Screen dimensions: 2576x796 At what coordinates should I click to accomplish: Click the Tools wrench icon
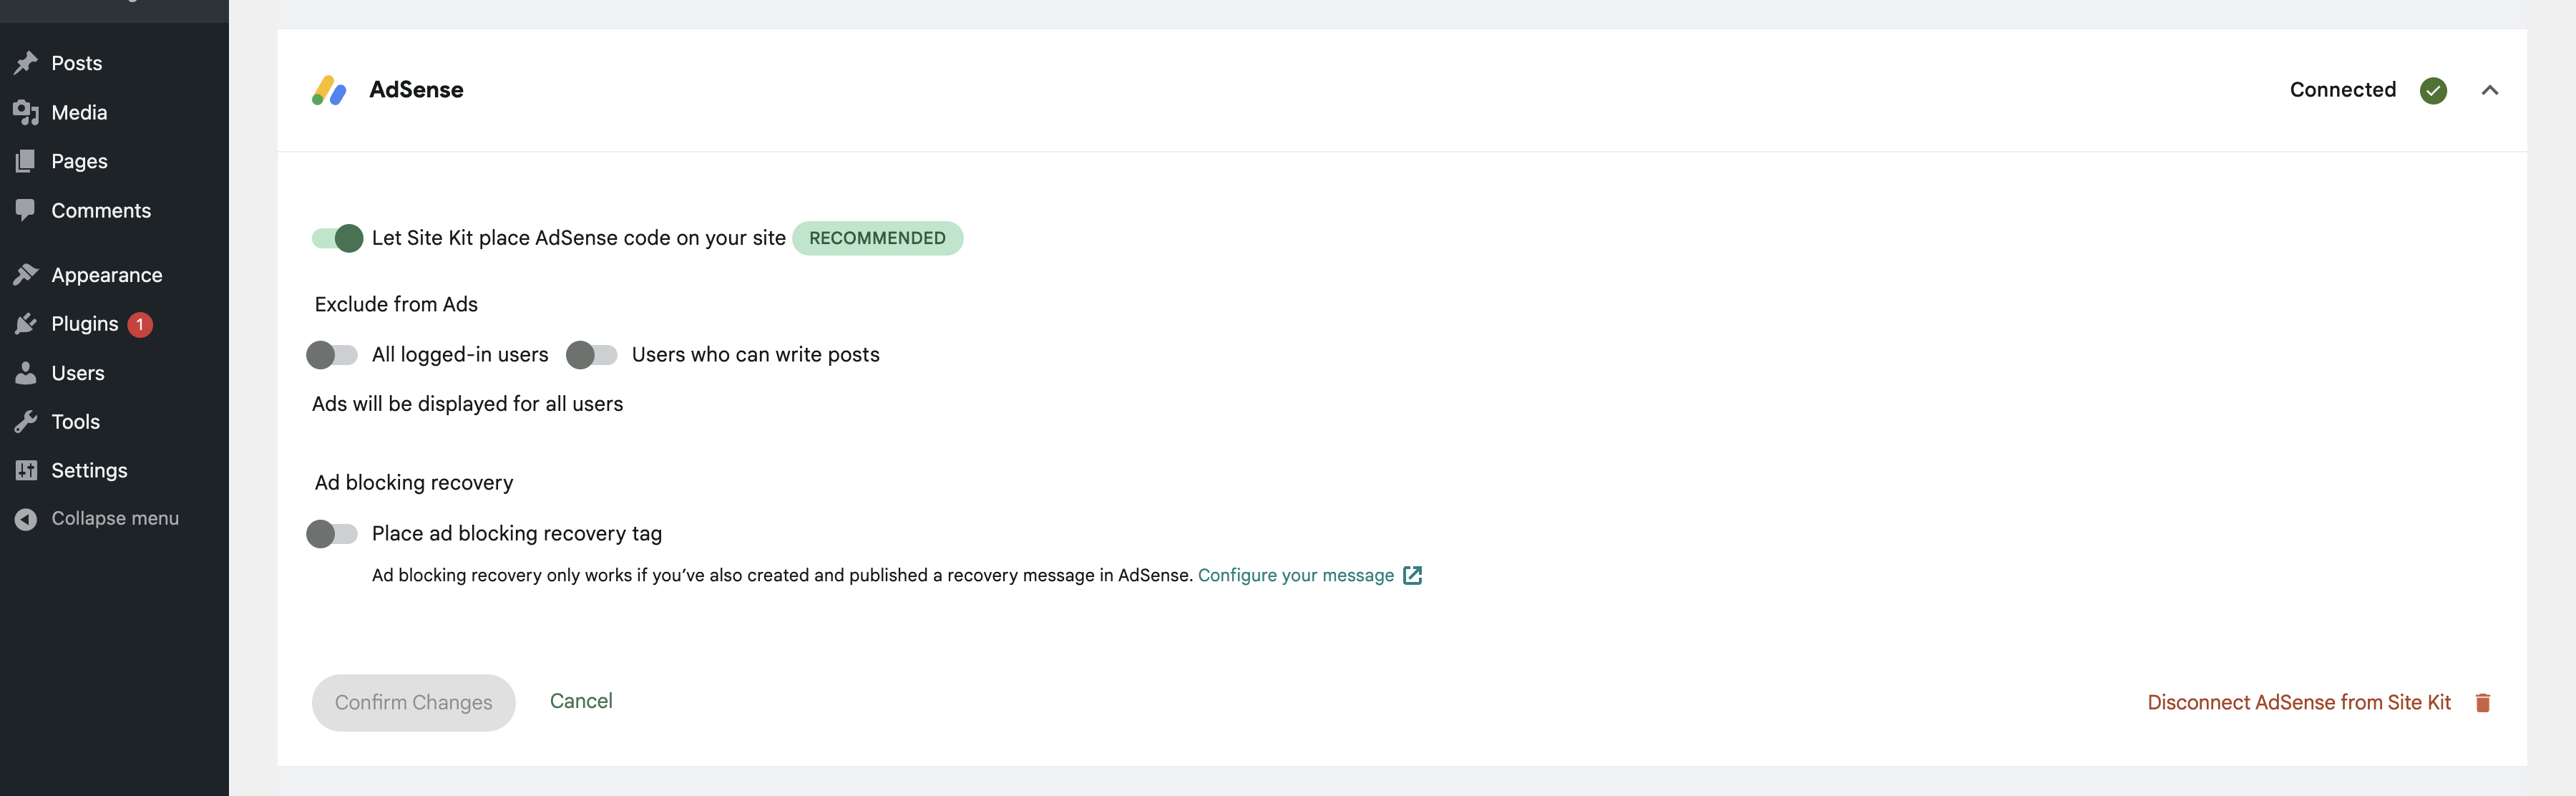pos(26,421)
